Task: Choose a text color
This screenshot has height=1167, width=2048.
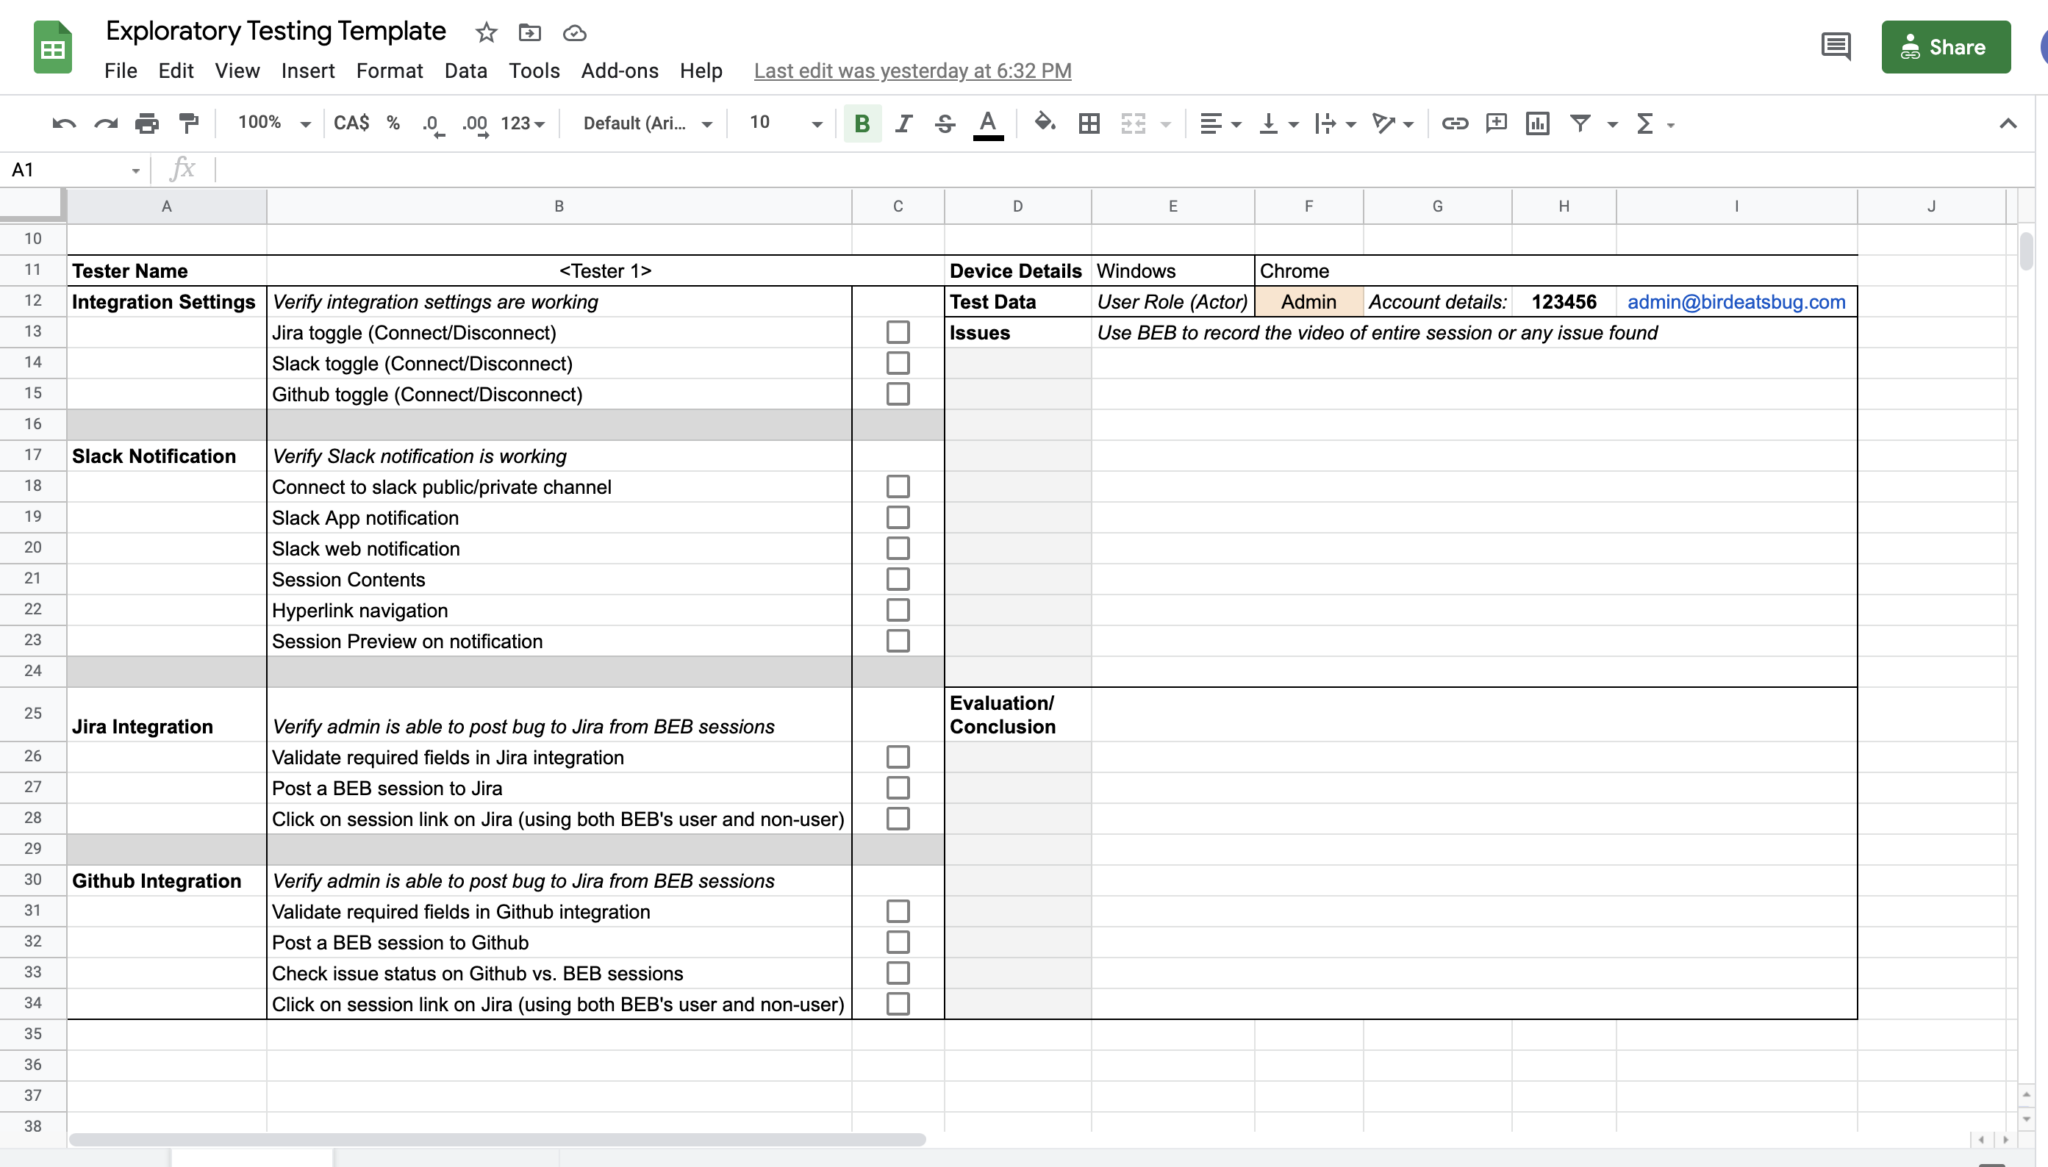Action: pos(988,122)
